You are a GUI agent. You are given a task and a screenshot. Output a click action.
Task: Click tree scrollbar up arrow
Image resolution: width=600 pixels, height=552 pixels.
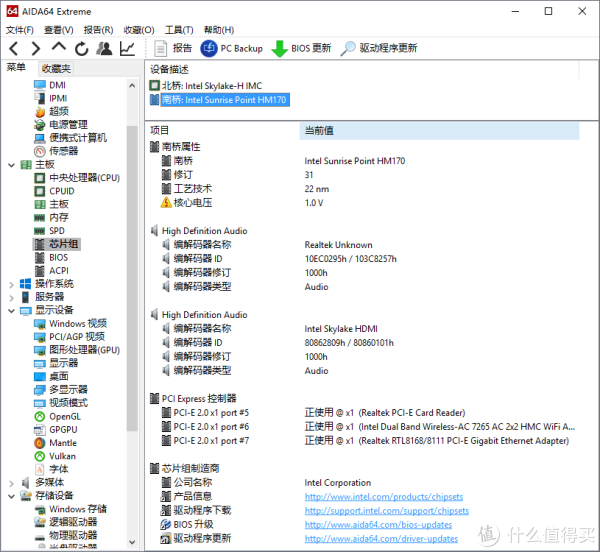click(x=132, y=86)
